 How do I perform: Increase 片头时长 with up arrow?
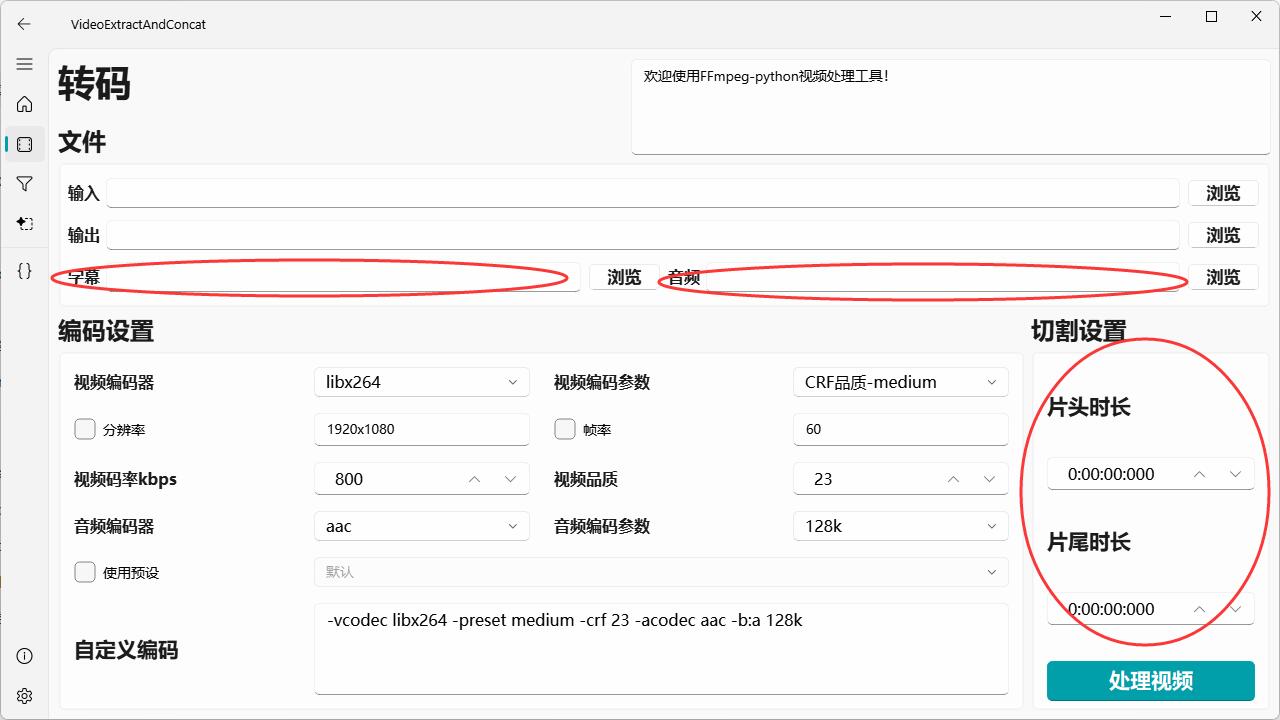pos(1199,474)
